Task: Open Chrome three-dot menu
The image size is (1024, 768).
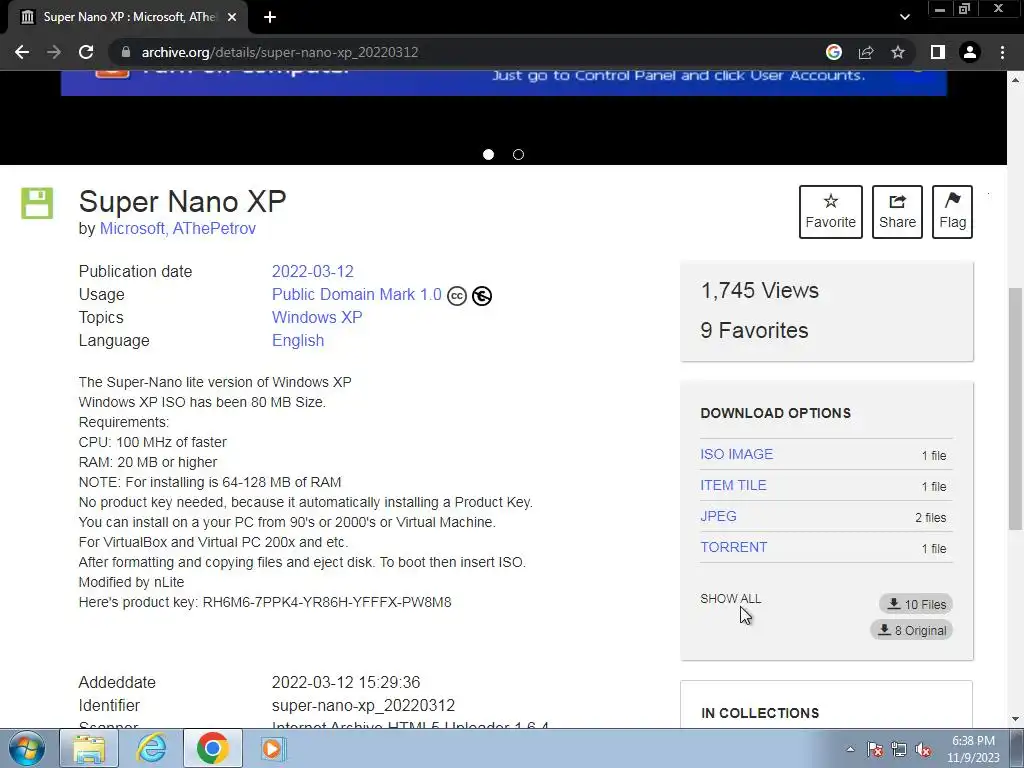Action: [1002, 52]
